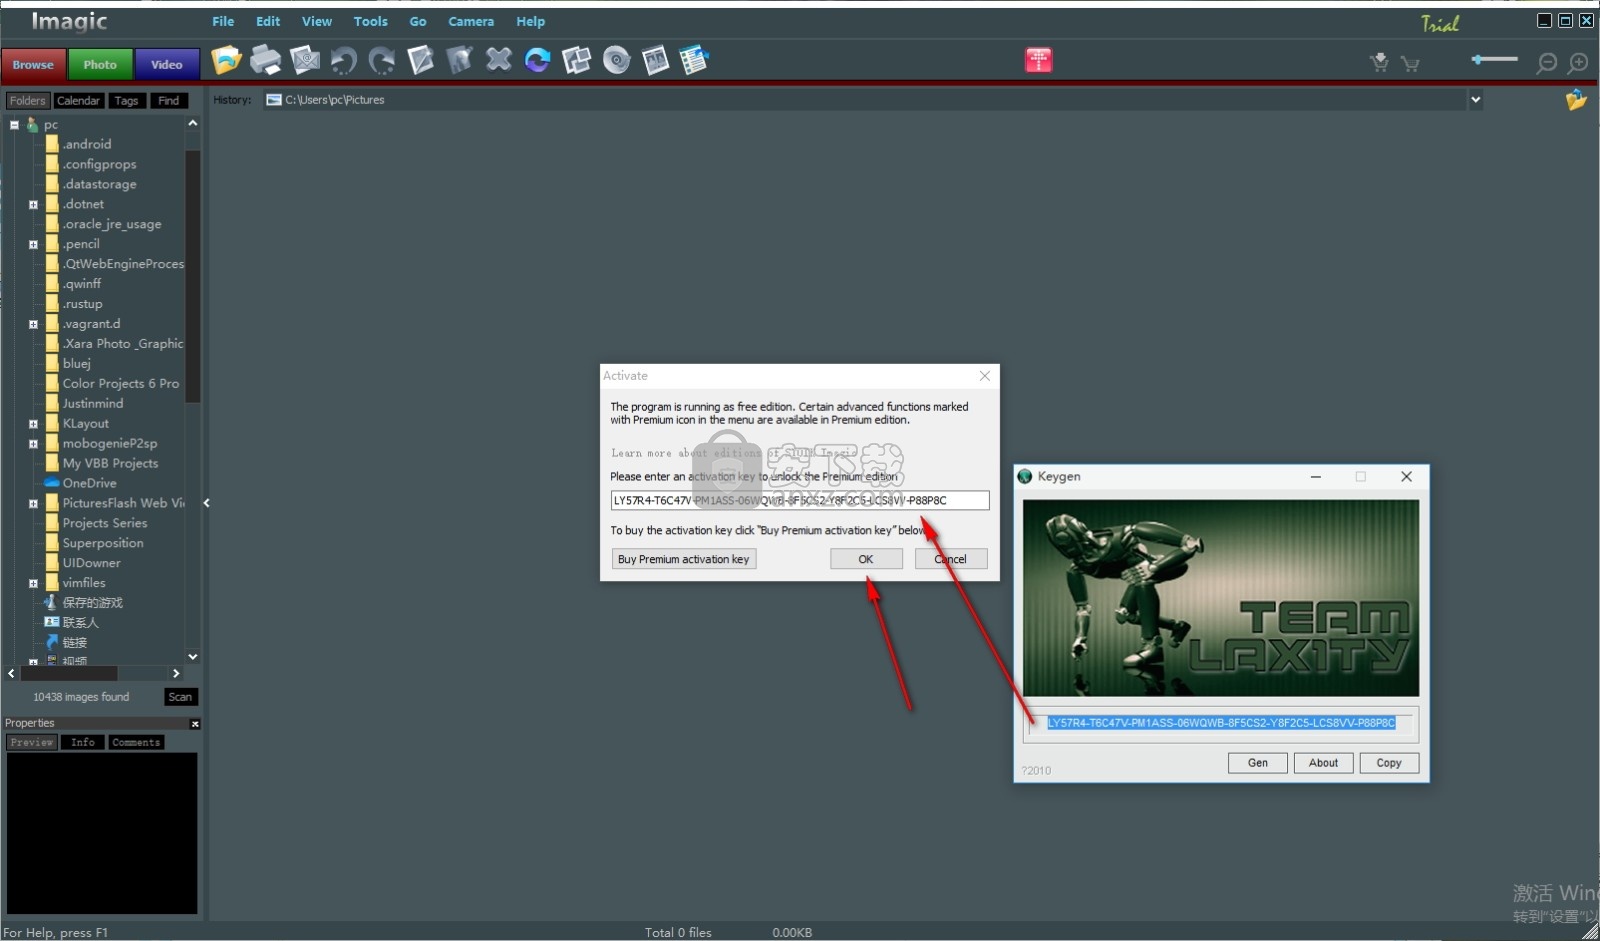1600x941 pixels.
Task: Click the send by email envelope icon
Action: click(x=305, y=61)
